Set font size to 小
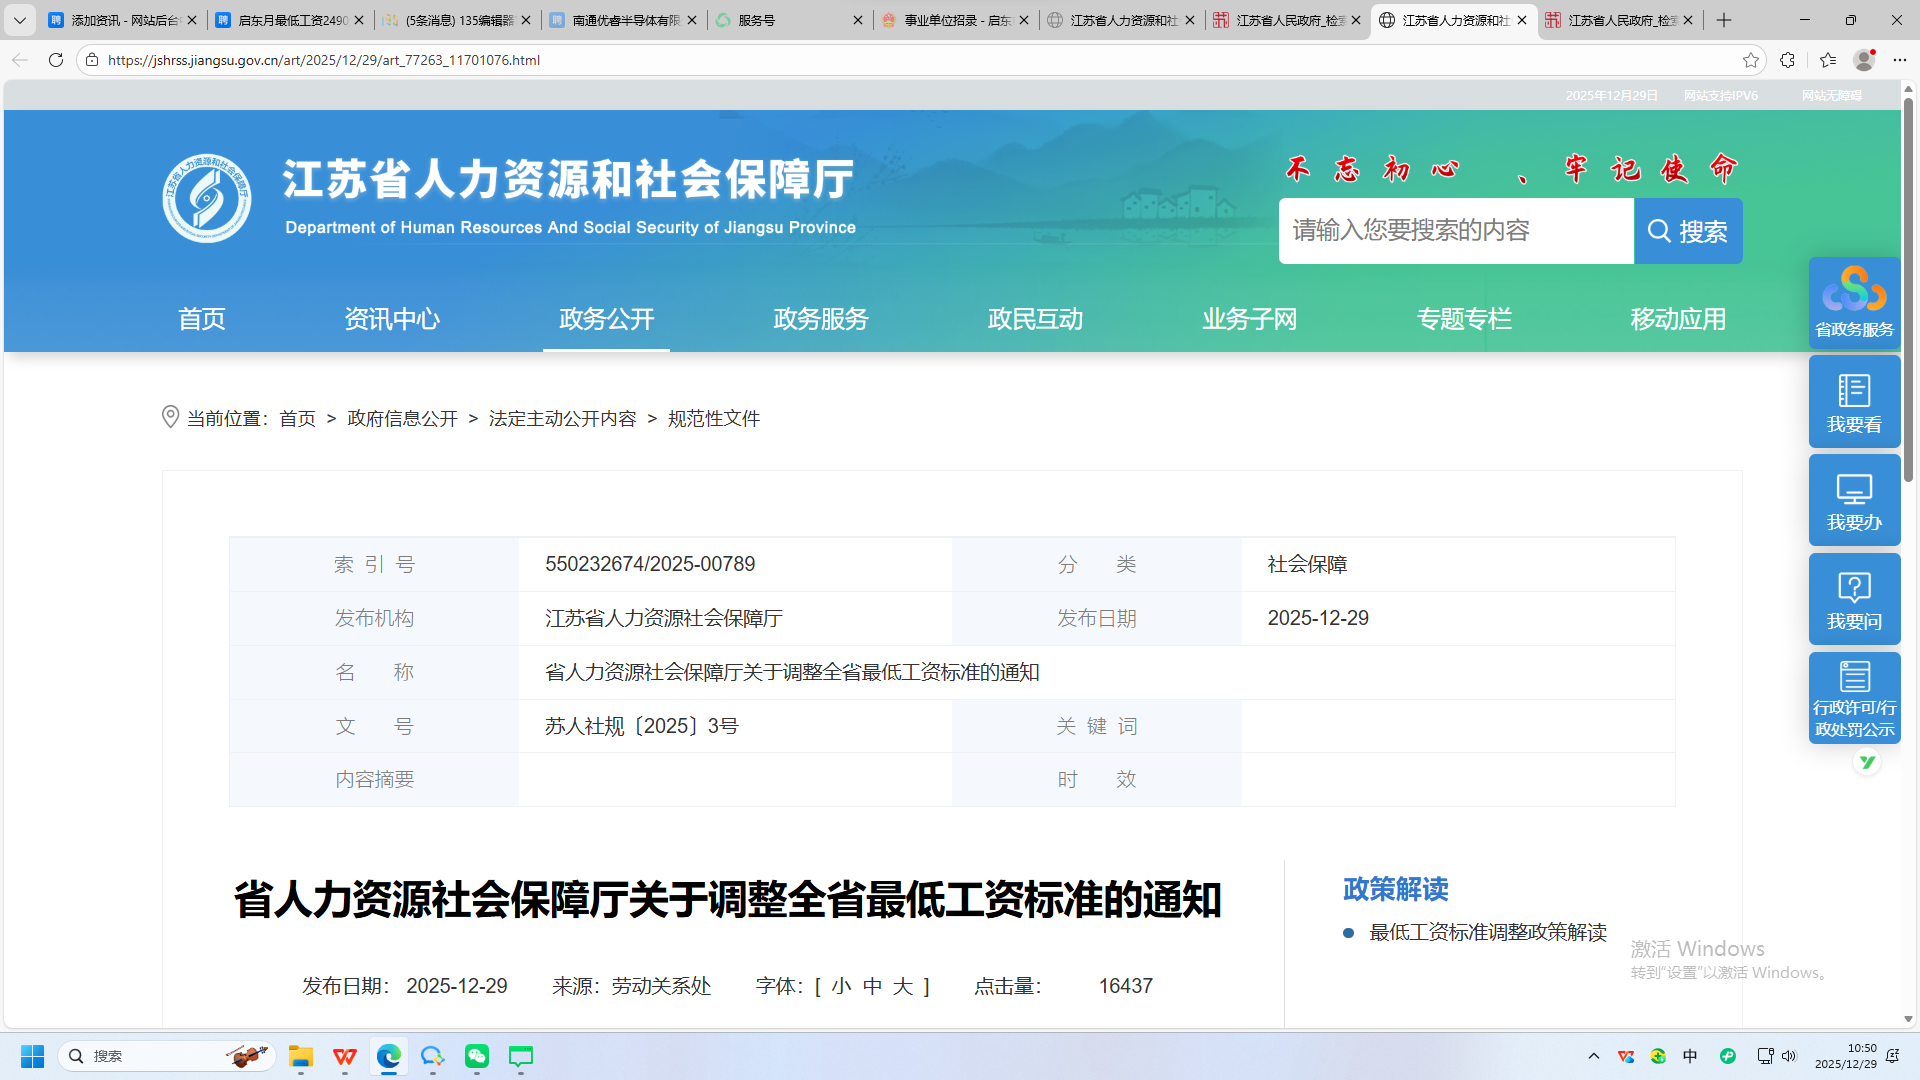 (841, 986)
